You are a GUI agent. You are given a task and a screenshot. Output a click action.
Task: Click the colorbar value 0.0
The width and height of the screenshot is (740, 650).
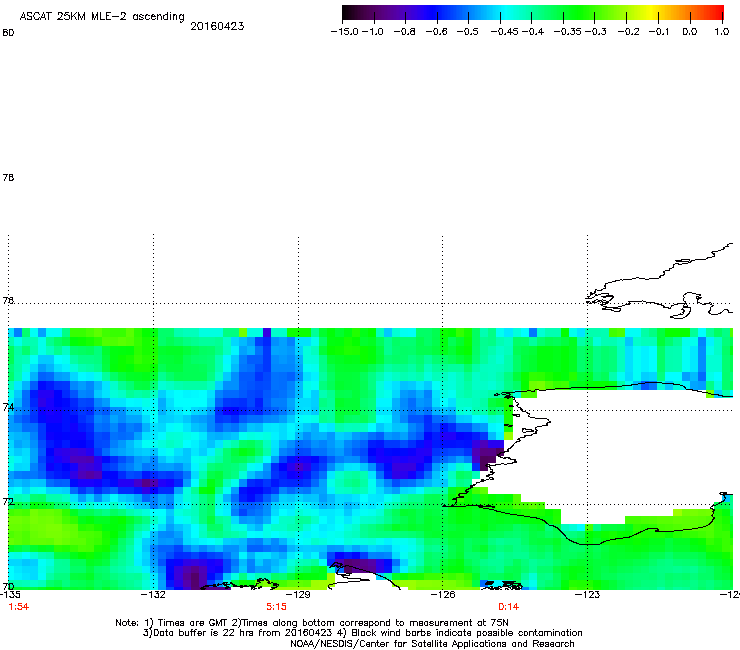(x=690, y=32)
